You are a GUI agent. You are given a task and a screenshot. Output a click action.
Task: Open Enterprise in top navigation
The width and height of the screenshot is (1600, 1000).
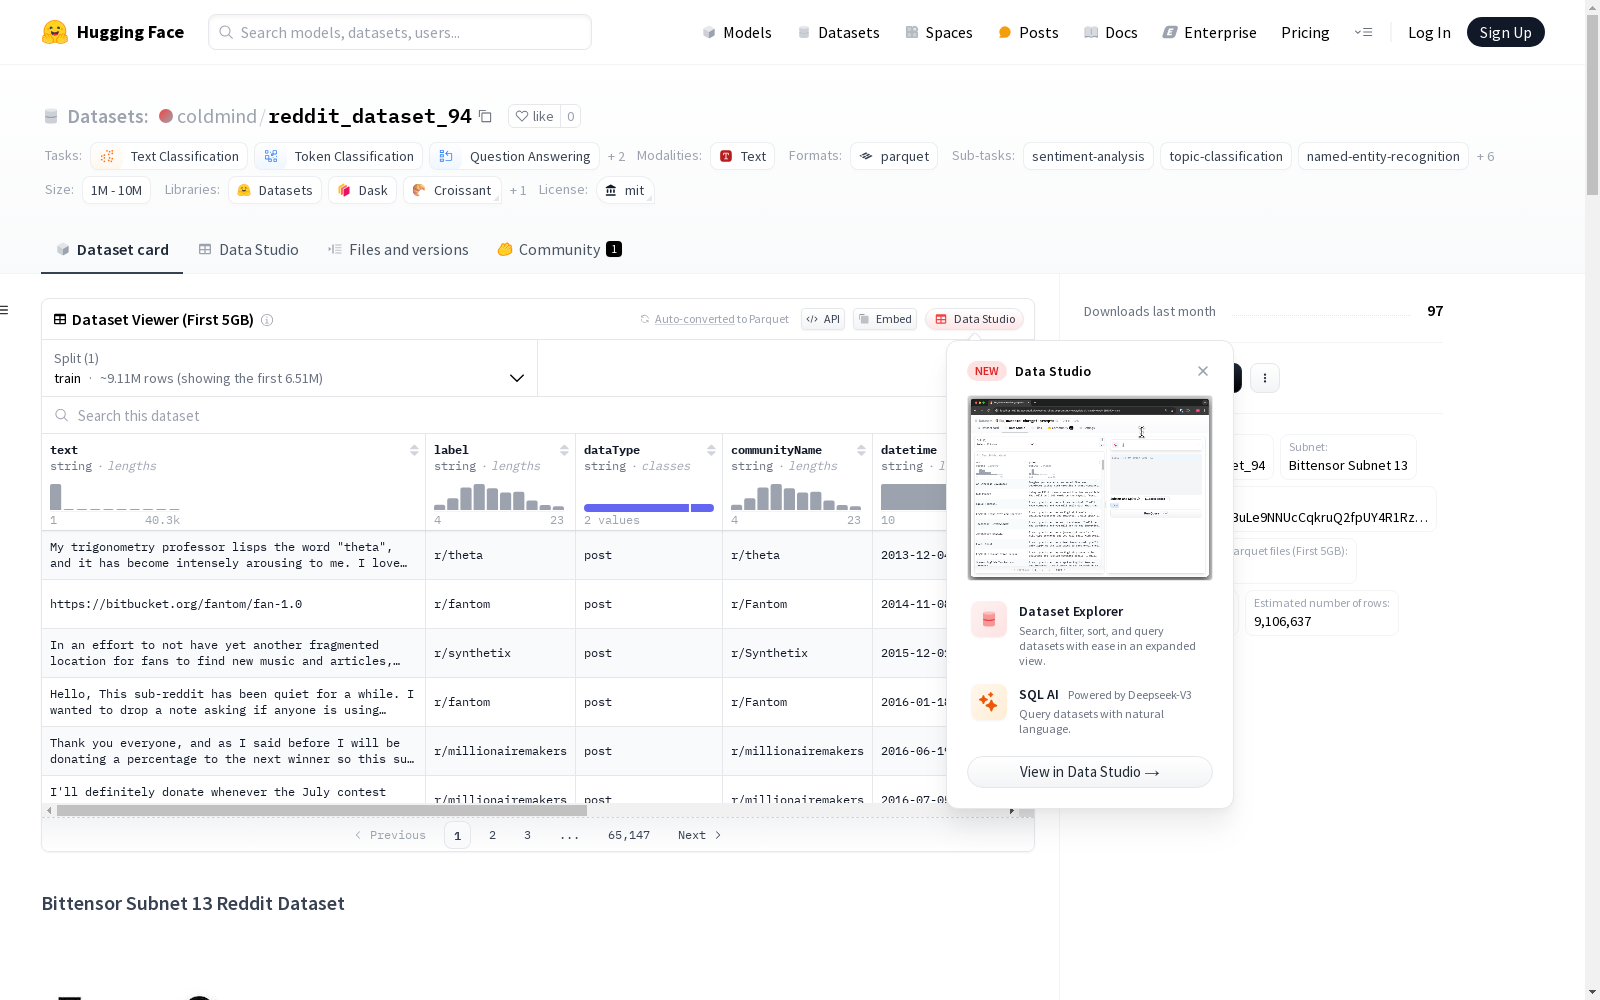coord(1209,32)
